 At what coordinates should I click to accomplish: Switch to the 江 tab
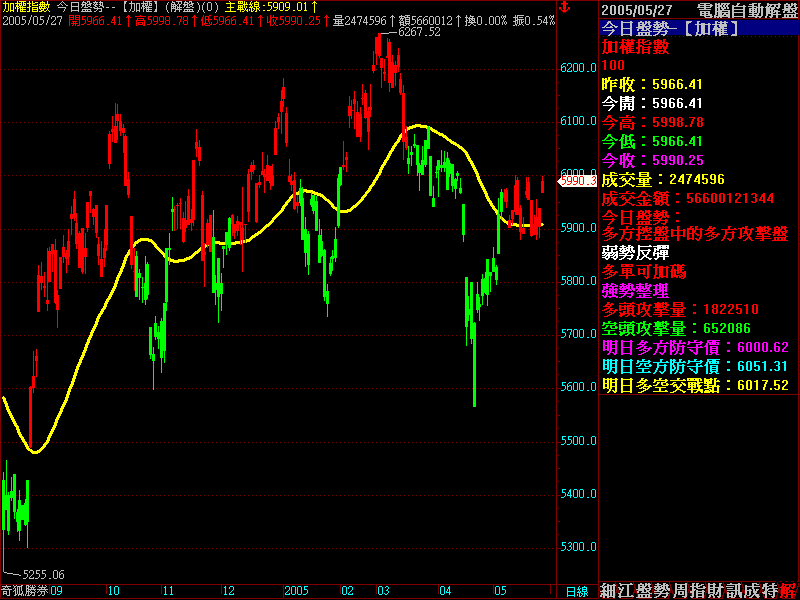(x=626, y=591)
